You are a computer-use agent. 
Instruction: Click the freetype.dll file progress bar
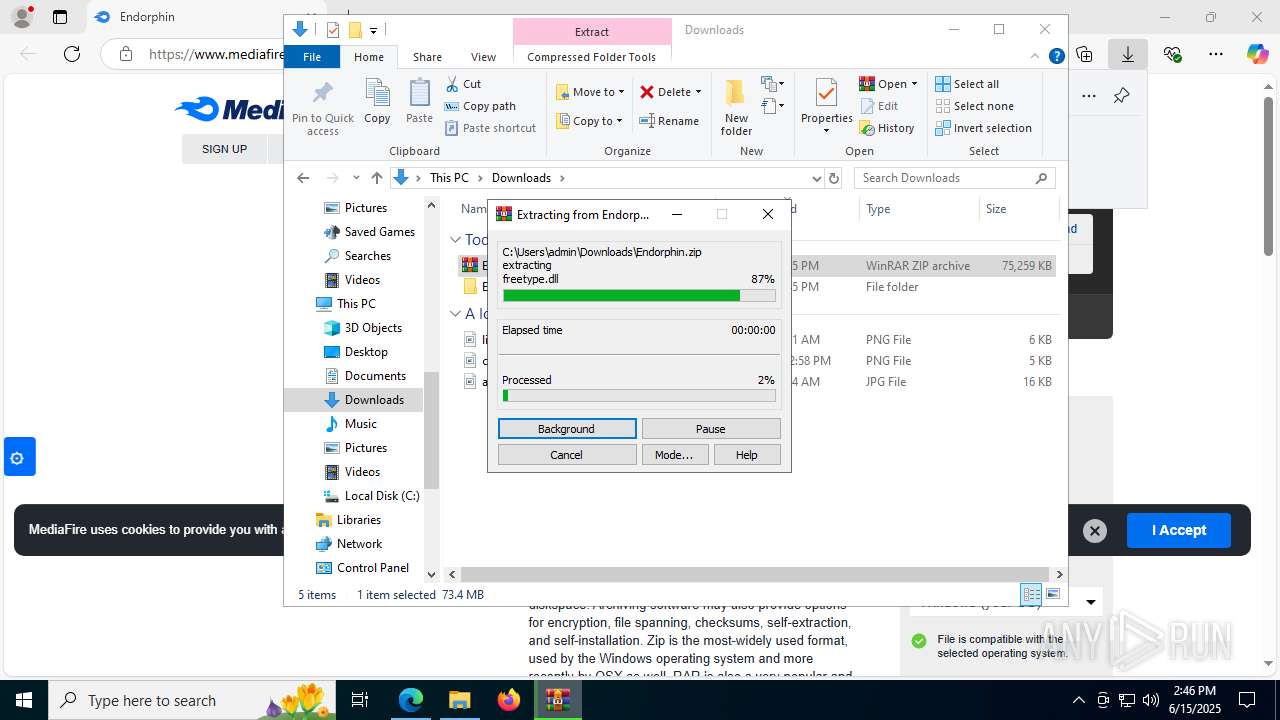pyautogui.click(x=639, y=295)
